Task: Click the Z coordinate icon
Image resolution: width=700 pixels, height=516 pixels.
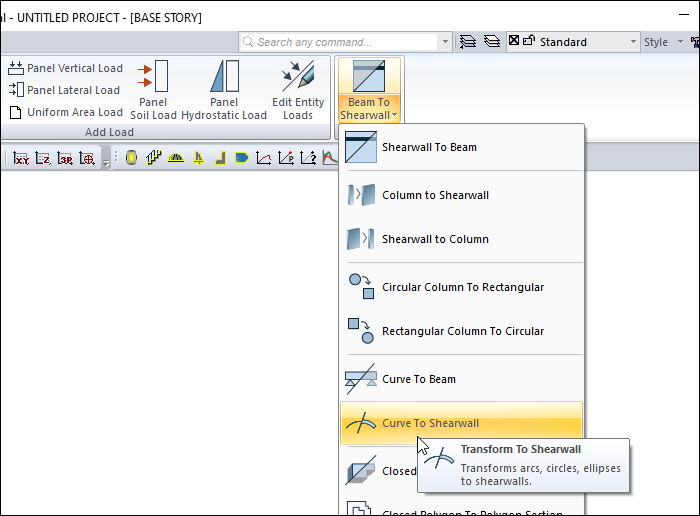Action: tap(43, 158)
